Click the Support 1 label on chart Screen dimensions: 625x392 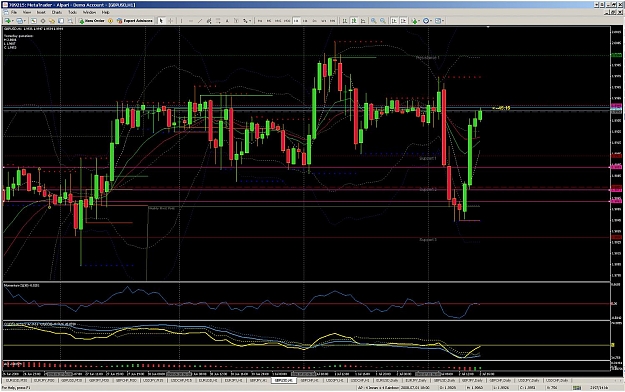[428, 158]
